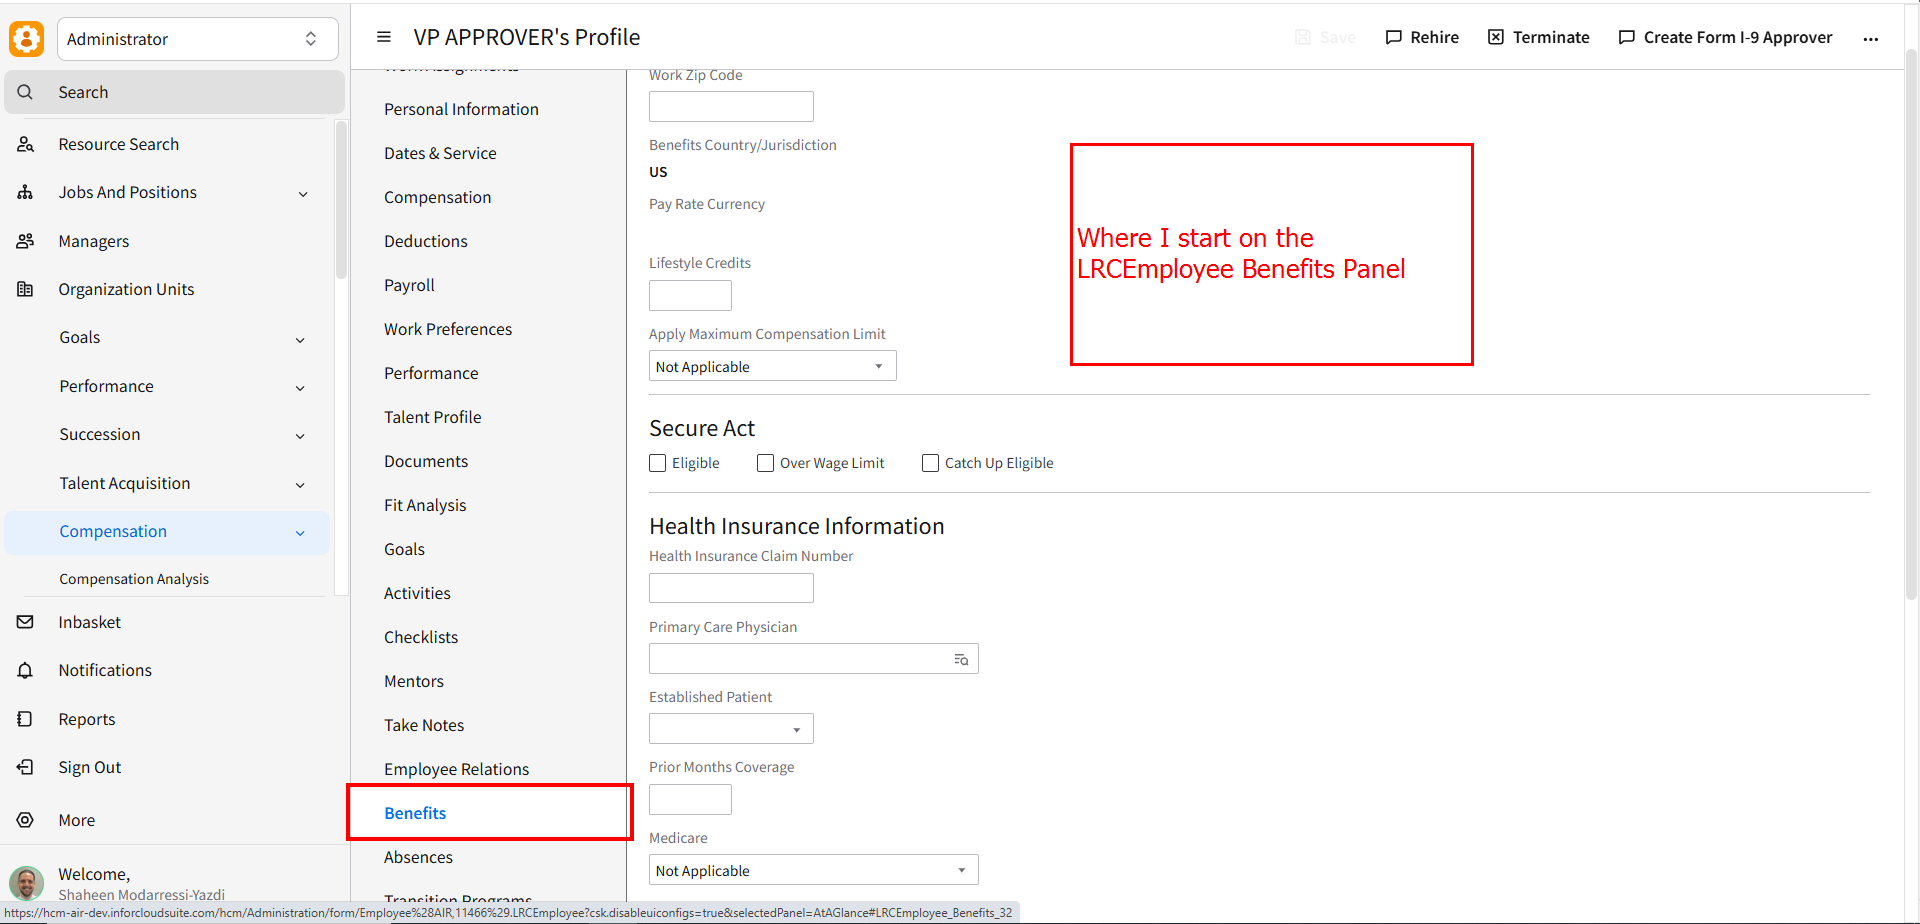Click the Notifications bell icon
Viewport: 1920px width, 924px height.
[x=26, y=670]
